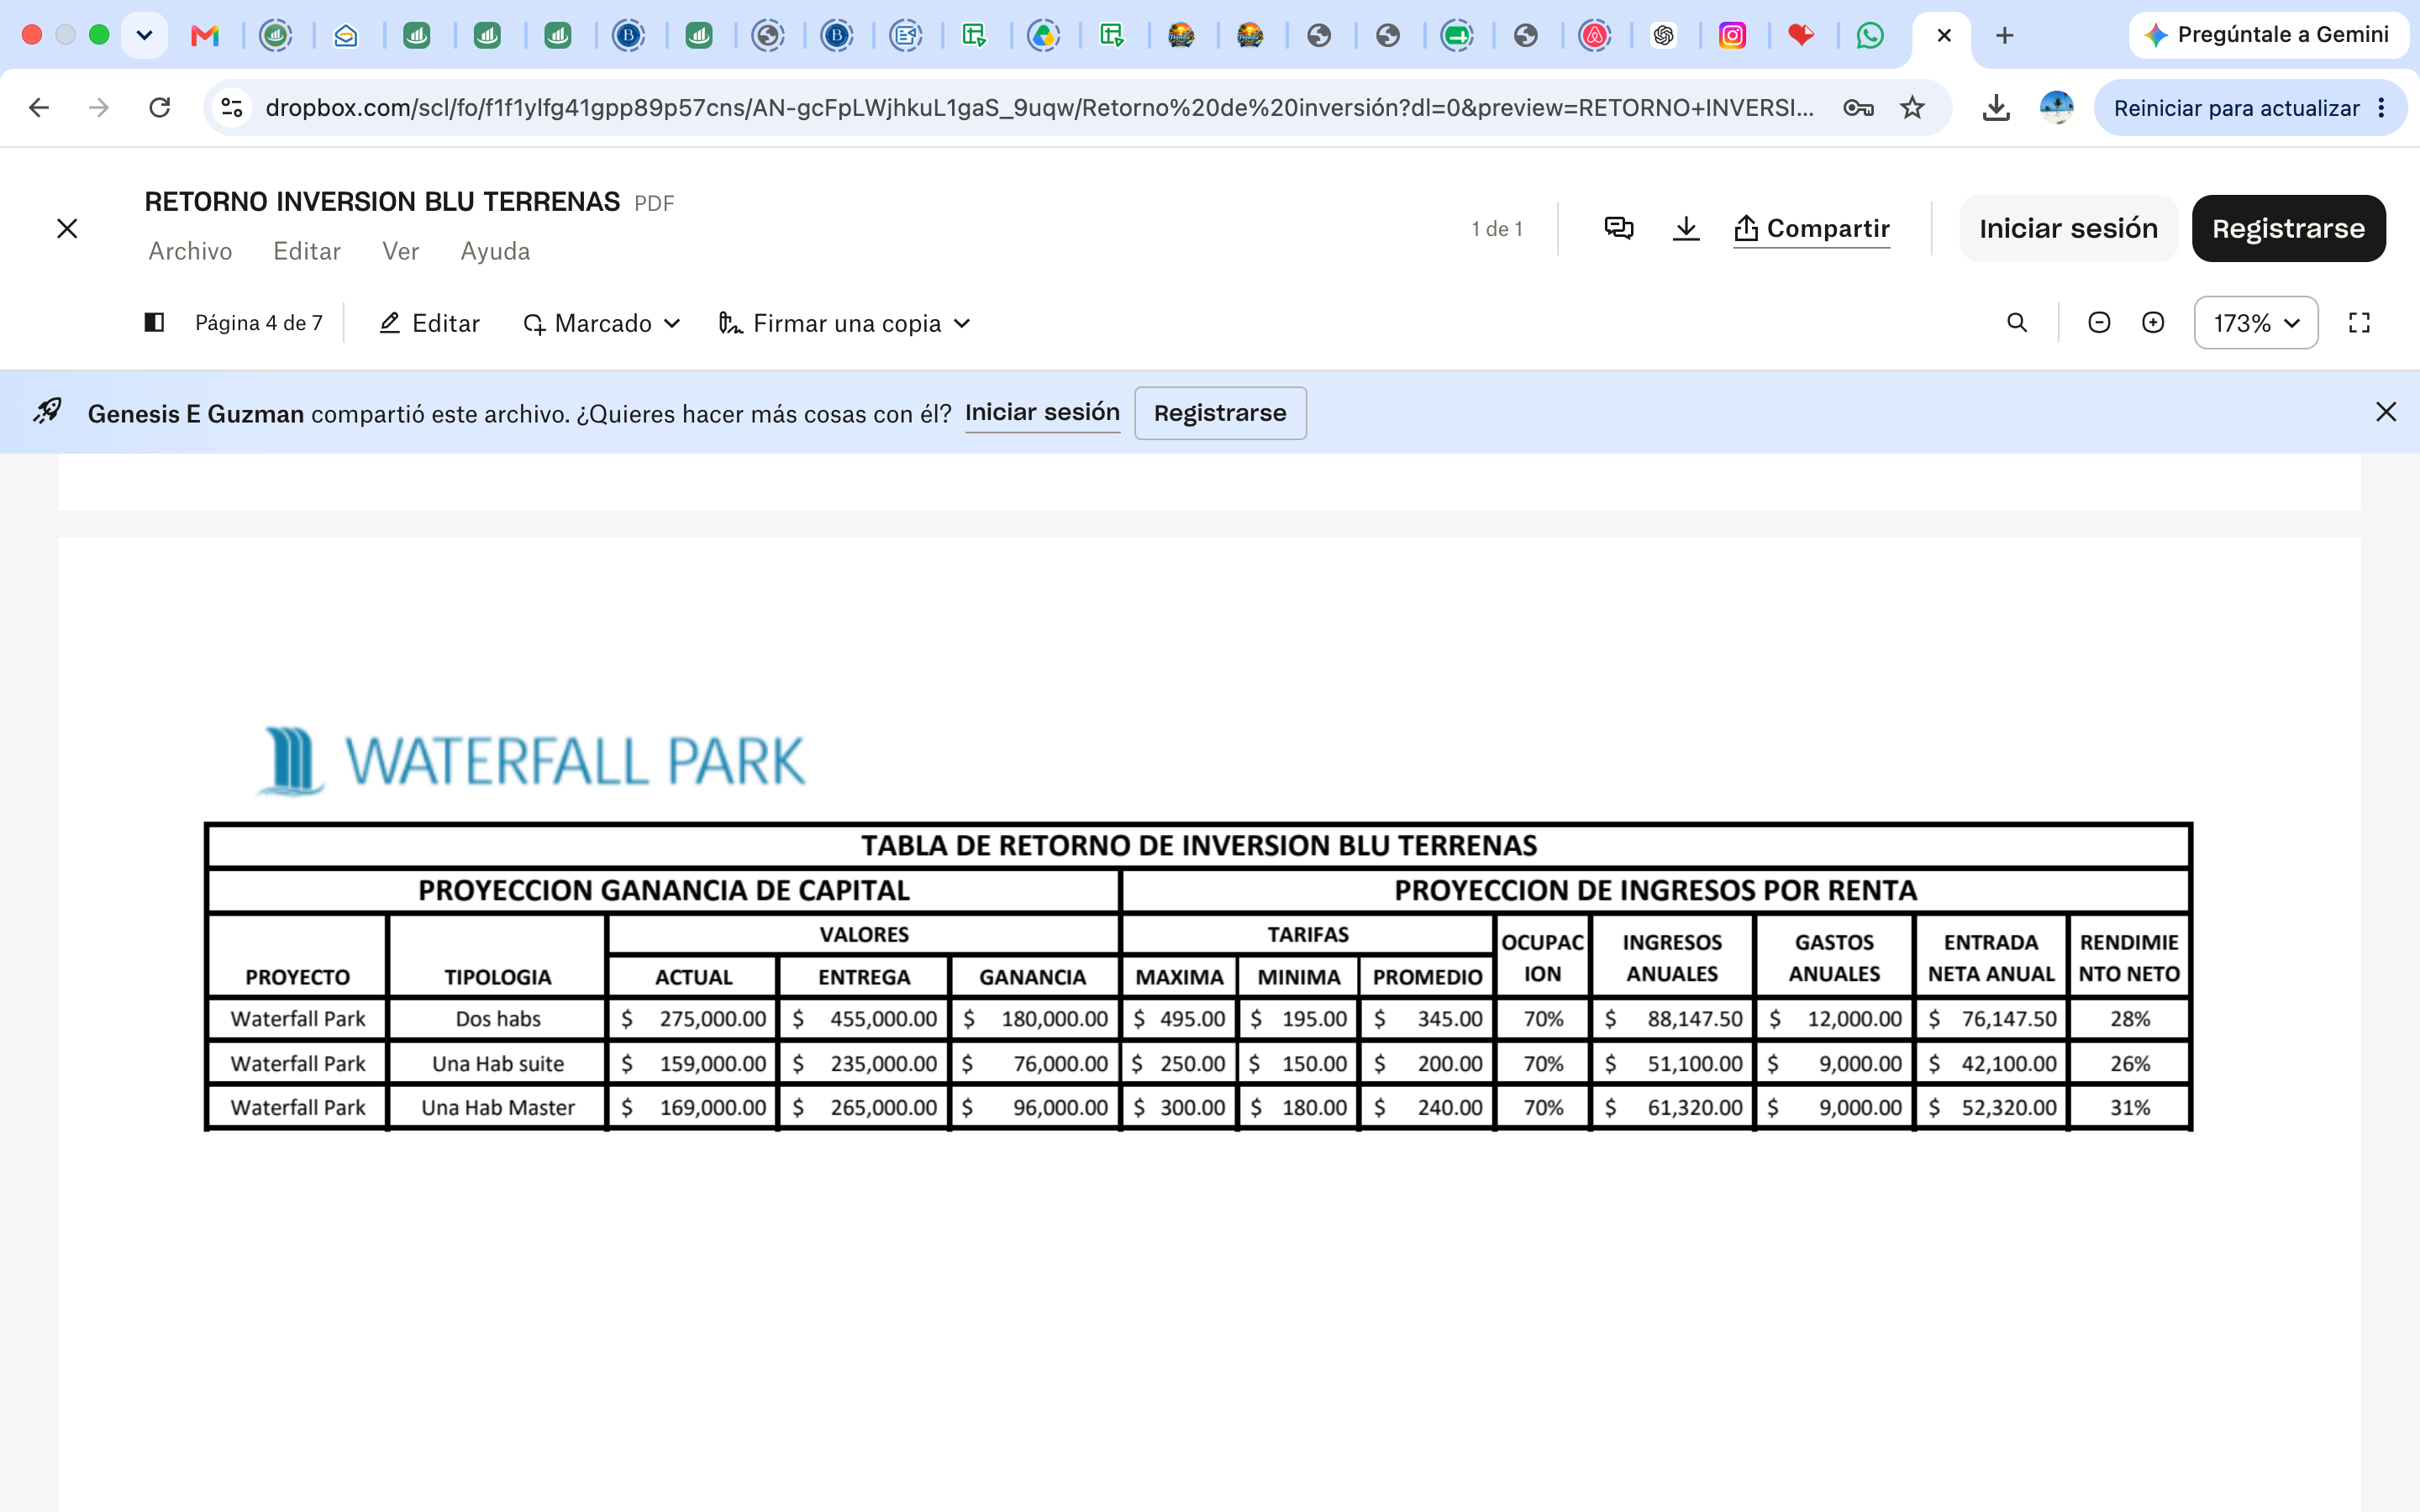
Task: Expand the Marcado dropdown
Action: pyautogui.click(x=601, y=323)
